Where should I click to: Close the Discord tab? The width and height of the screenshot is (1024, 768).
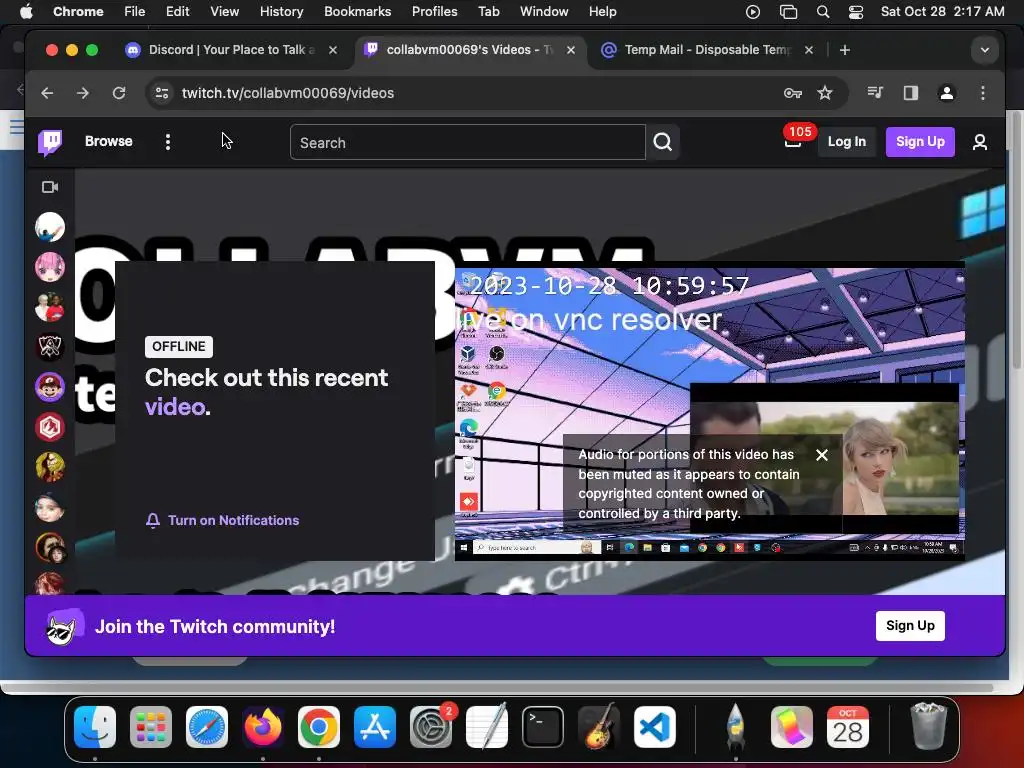pos(333,50)
